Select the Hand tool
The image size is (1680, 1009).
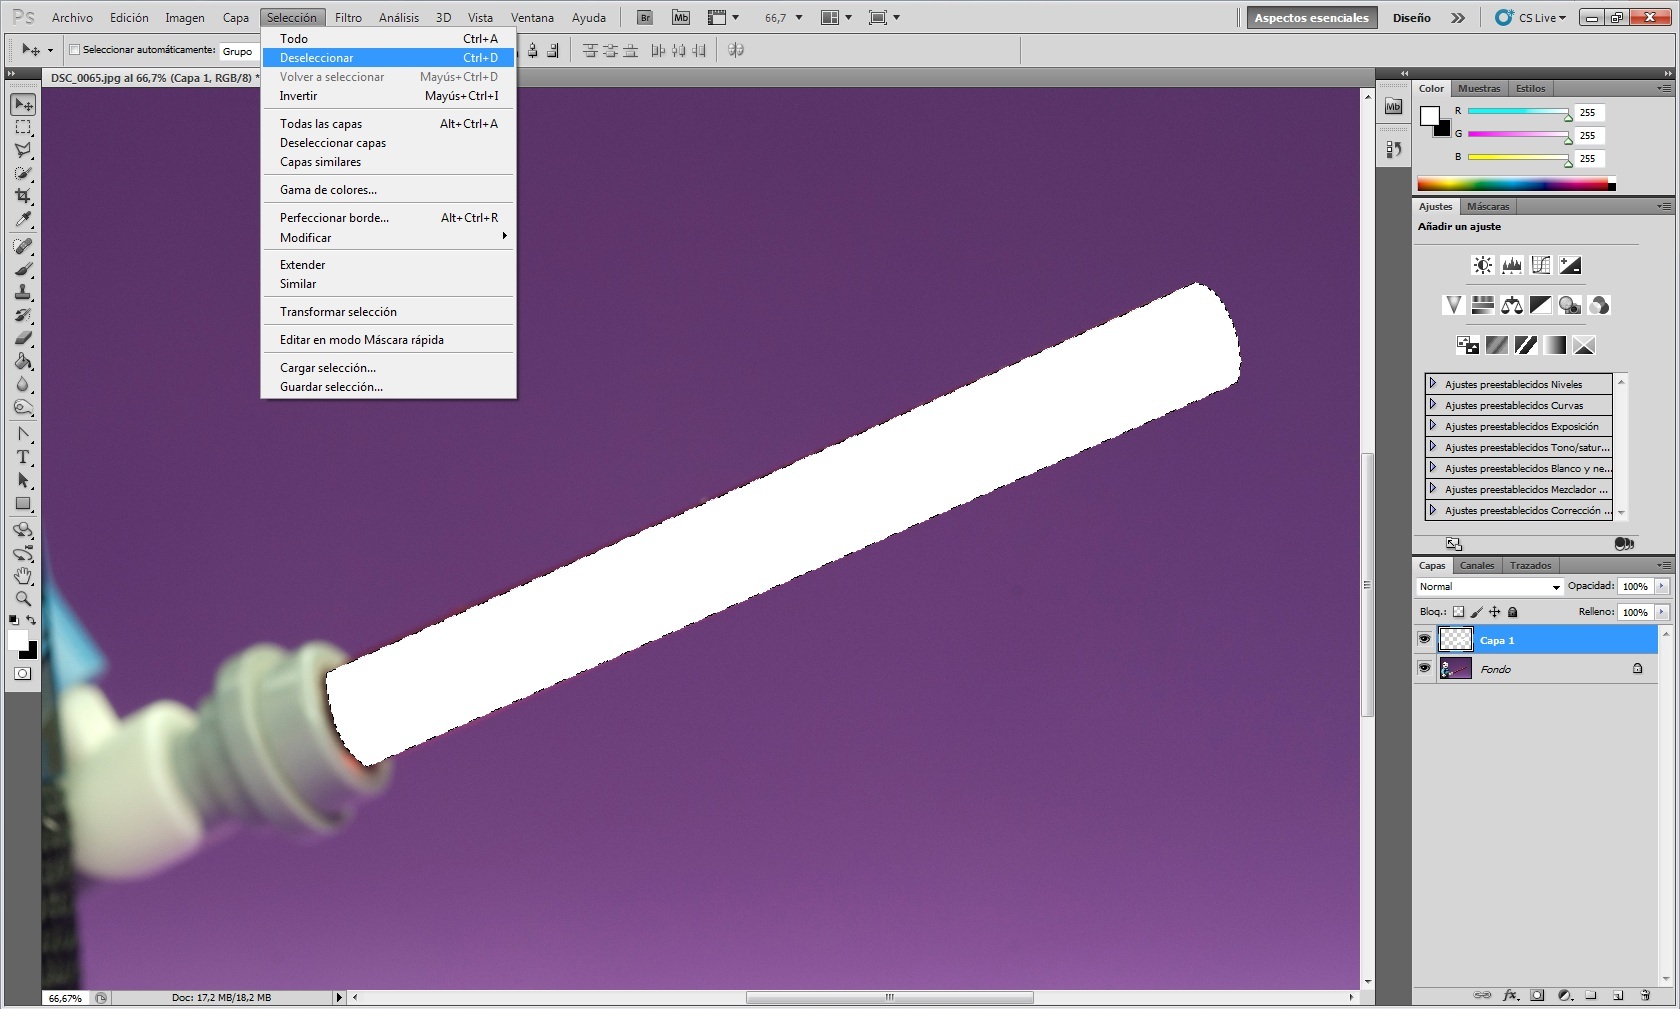click(23, 576)
